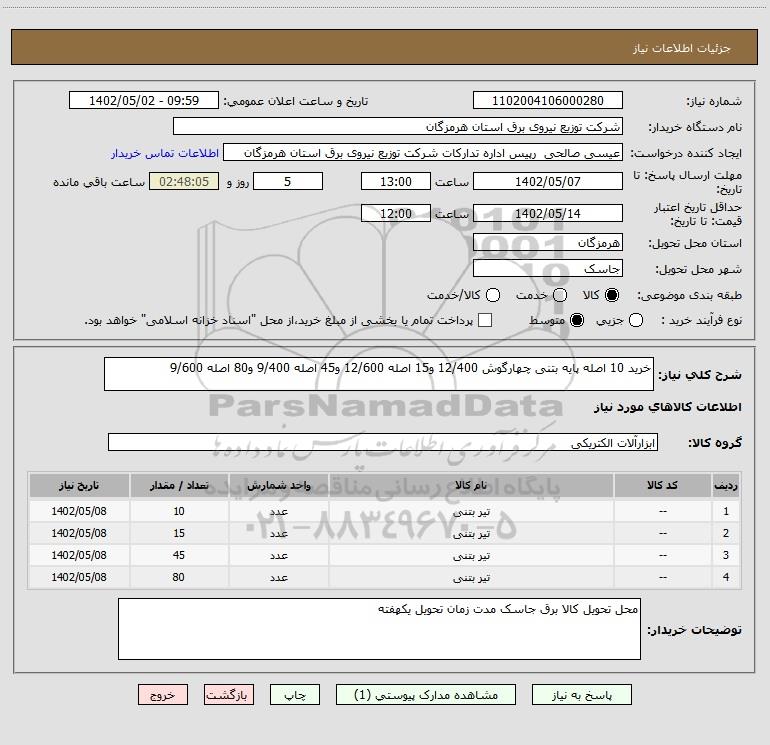
Task: Click the توضیحات خریدار text area
Action: (379, 629)
